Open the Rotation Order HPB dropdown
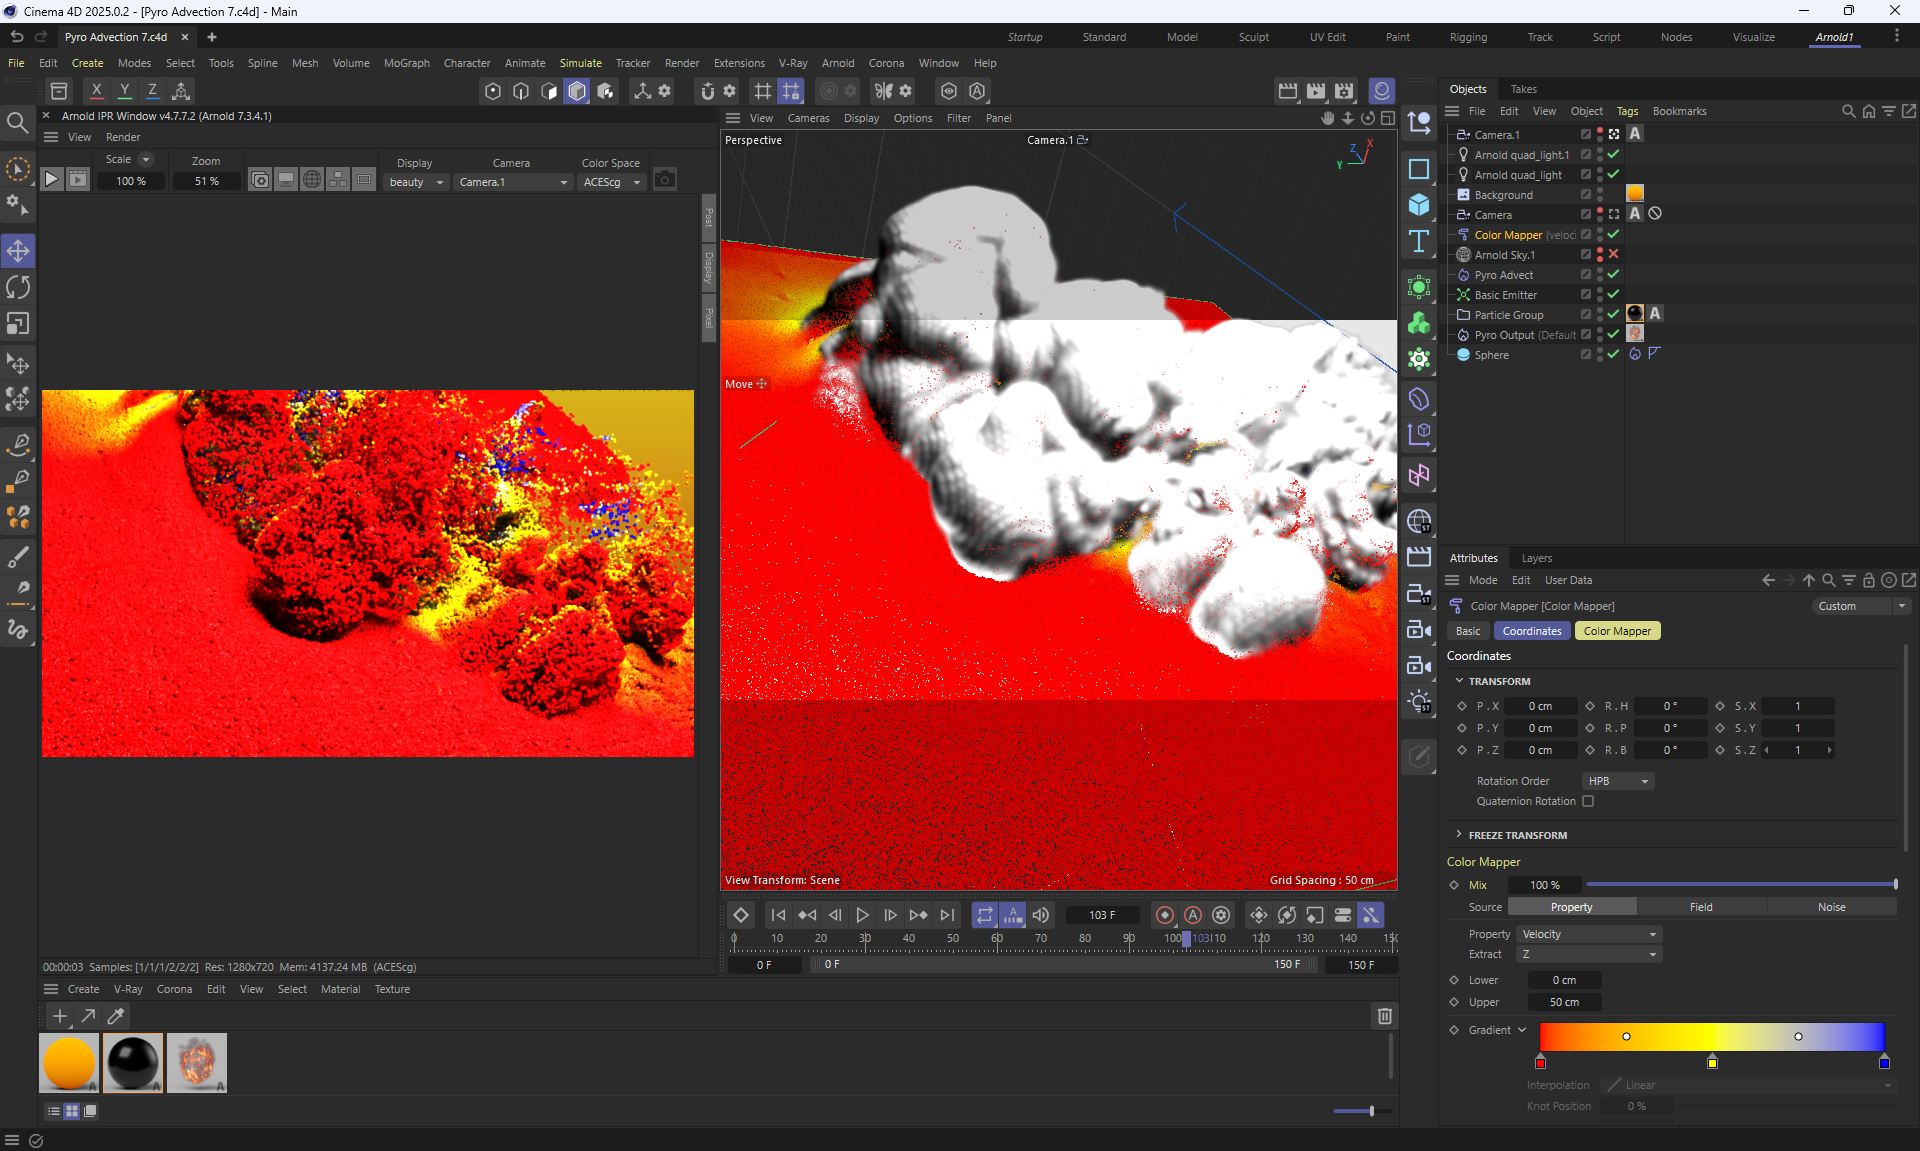Image resolution: width=1920 pixels, height=1151 pixels. point(1618,781)
